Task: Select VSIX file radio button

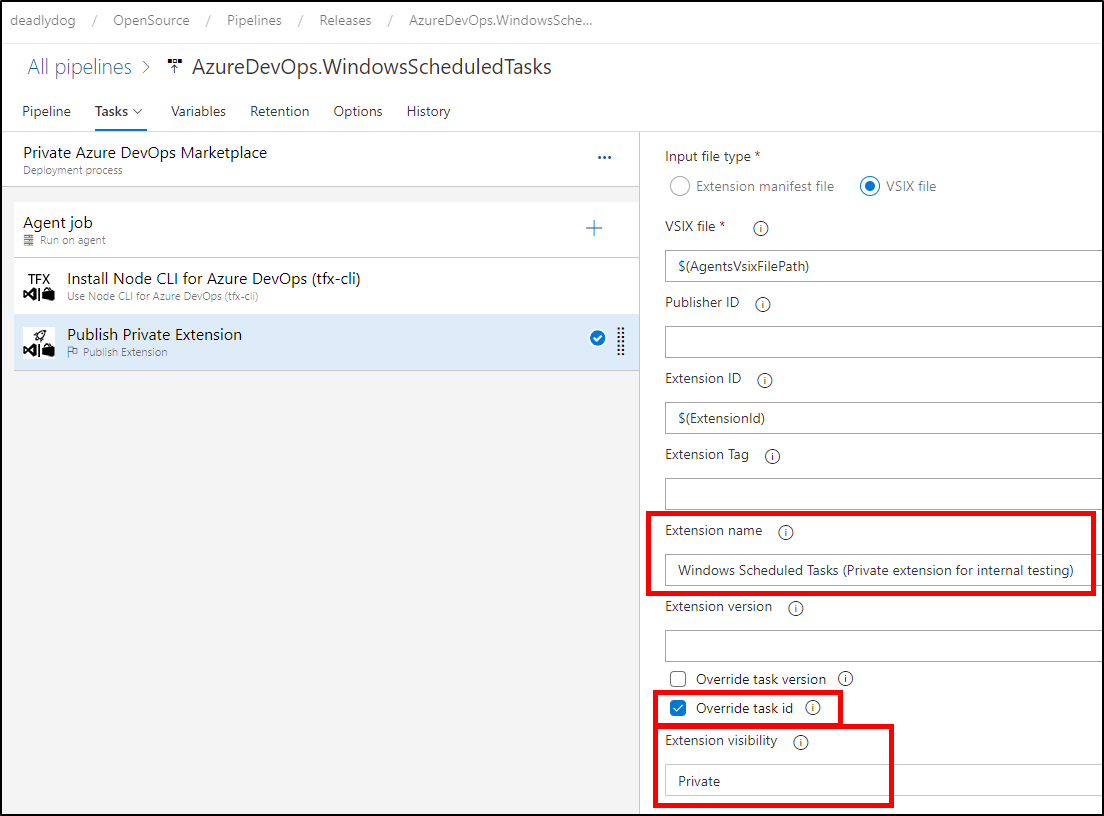Action: point(870,186)
